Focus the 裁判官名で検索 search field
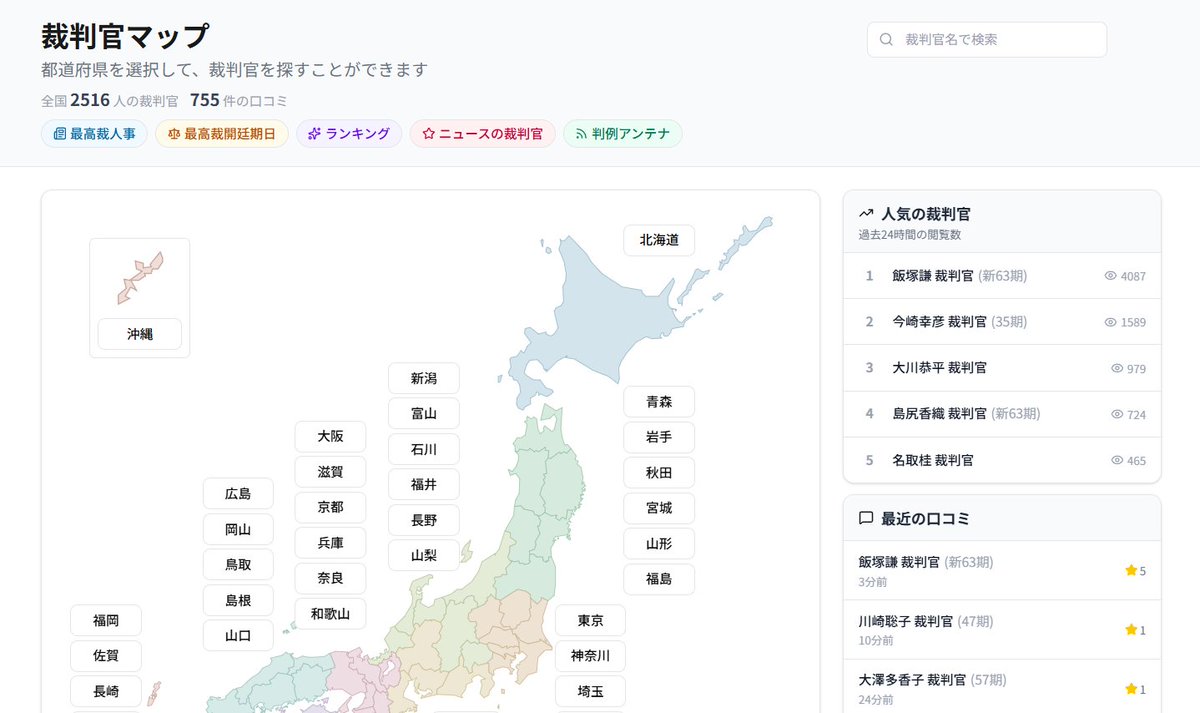 (987, 40)
